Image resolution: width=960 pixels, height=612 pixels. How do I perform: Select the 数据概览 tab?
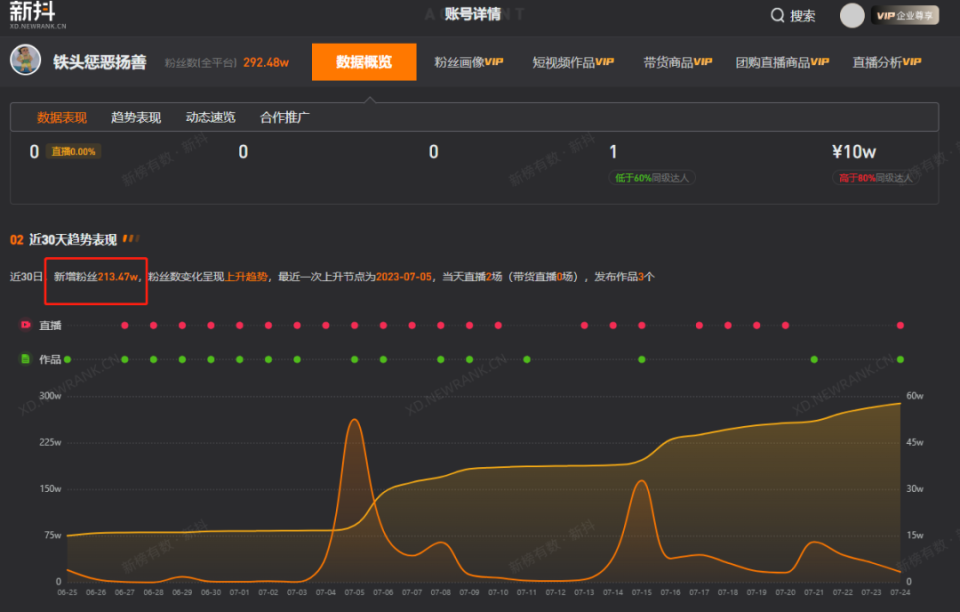pyautogui.click(x=364, y=62)
